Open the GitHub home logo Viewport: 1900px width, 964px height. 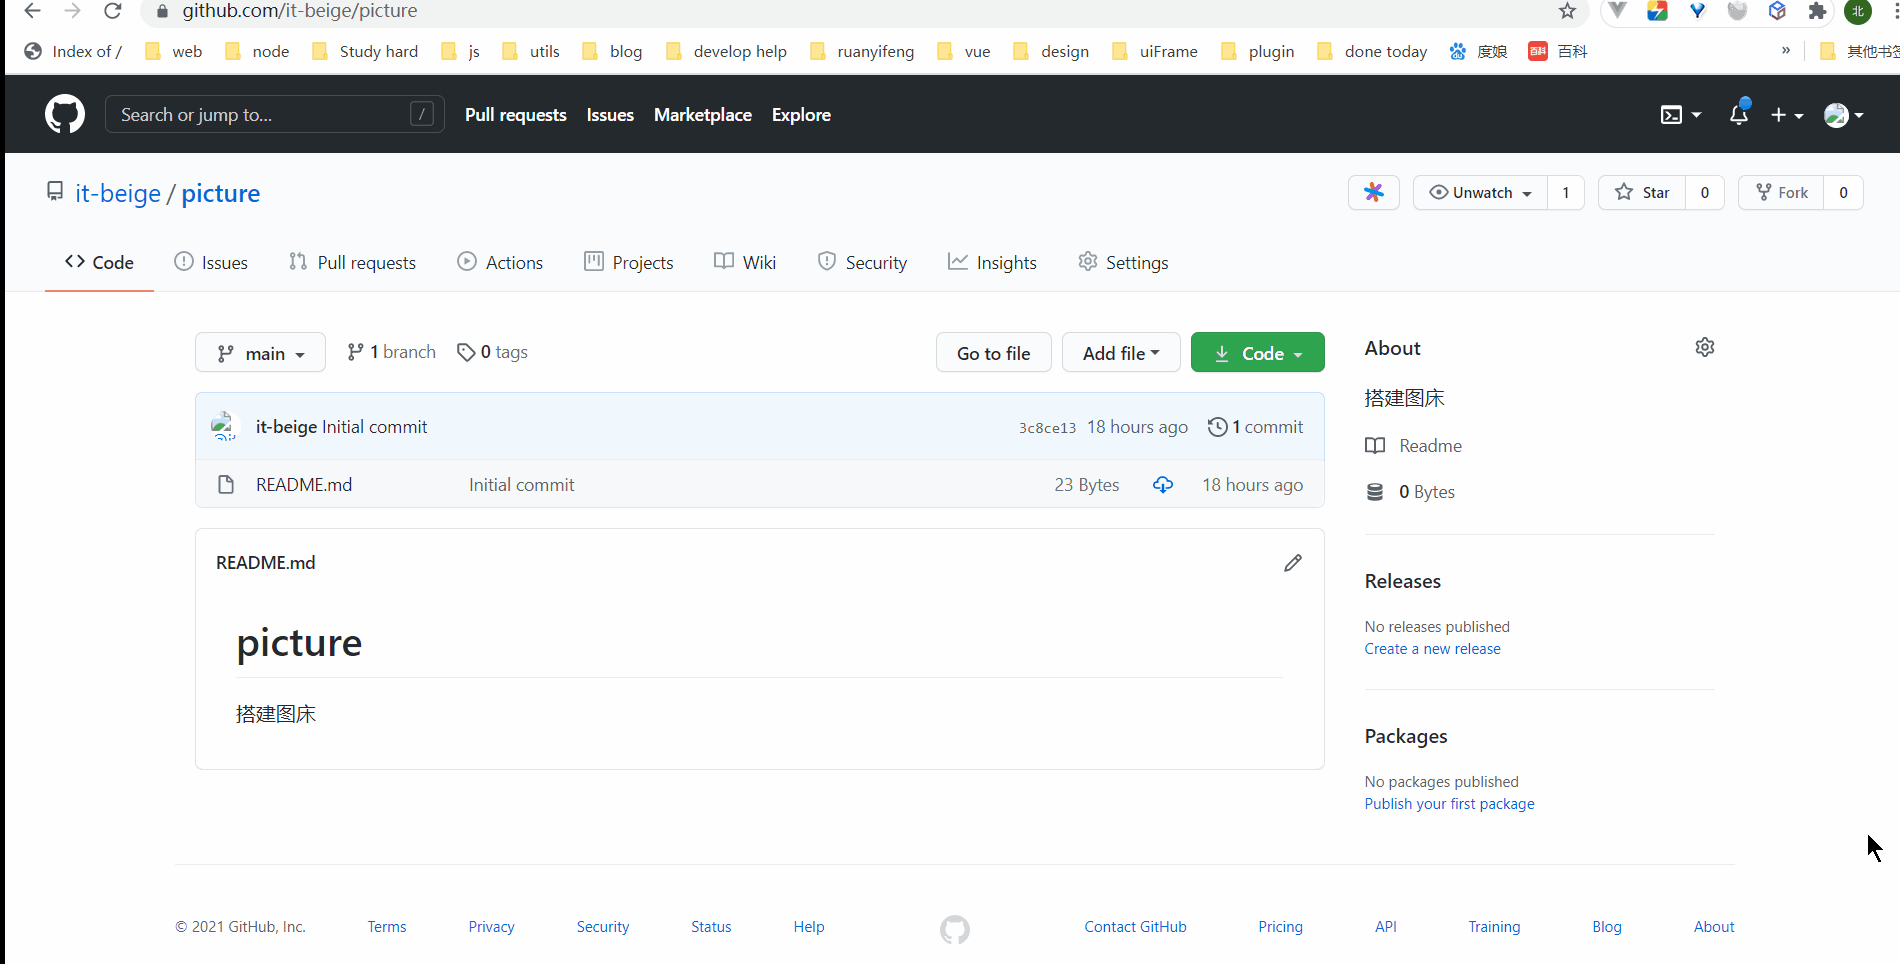pos(65,115)
